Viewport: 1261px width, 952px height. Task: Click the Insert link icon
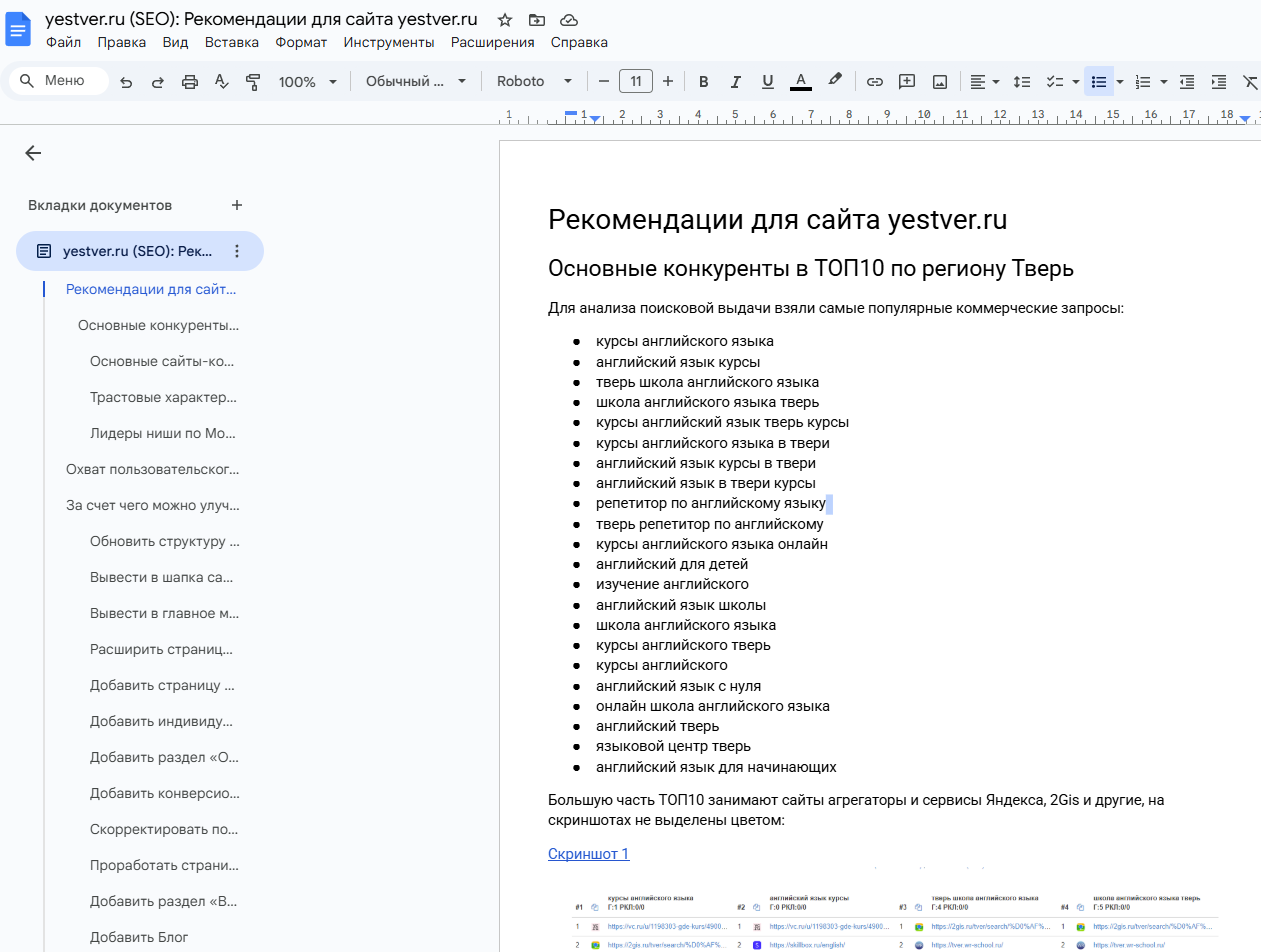[875, 82]
